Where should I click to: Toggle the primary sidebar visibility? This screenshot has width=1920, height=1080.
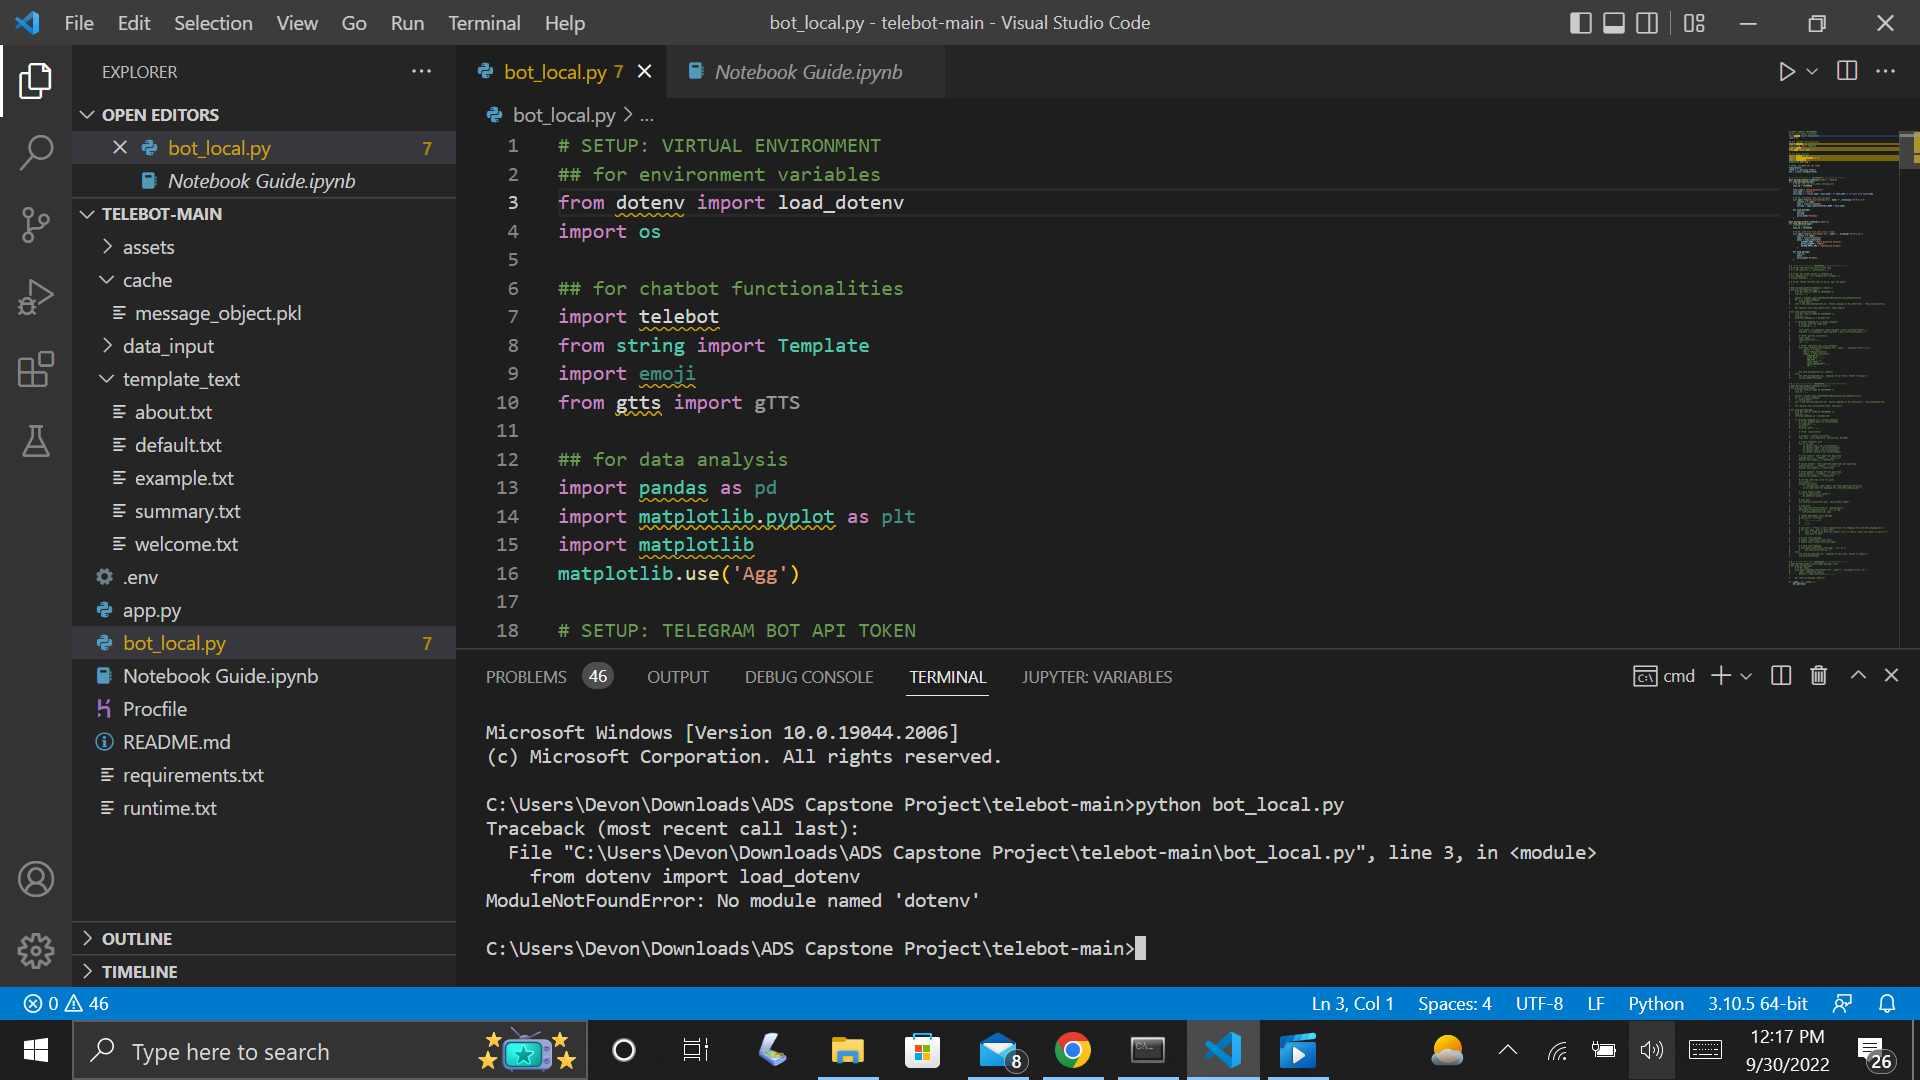point(1580,22)
